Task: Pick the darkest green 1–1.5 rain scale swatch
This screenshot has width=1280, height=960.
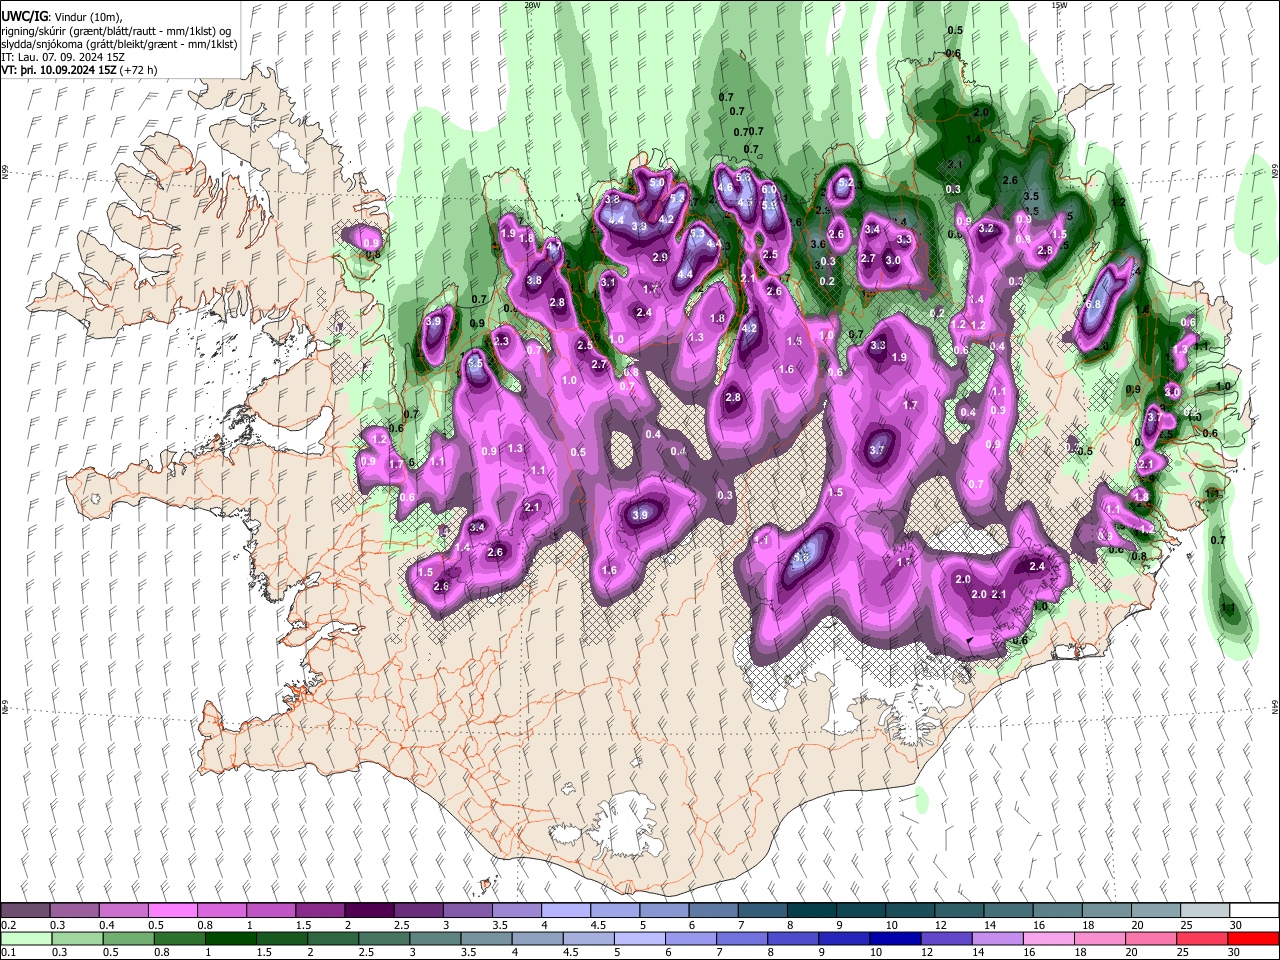Action: [x=232, y=938]
